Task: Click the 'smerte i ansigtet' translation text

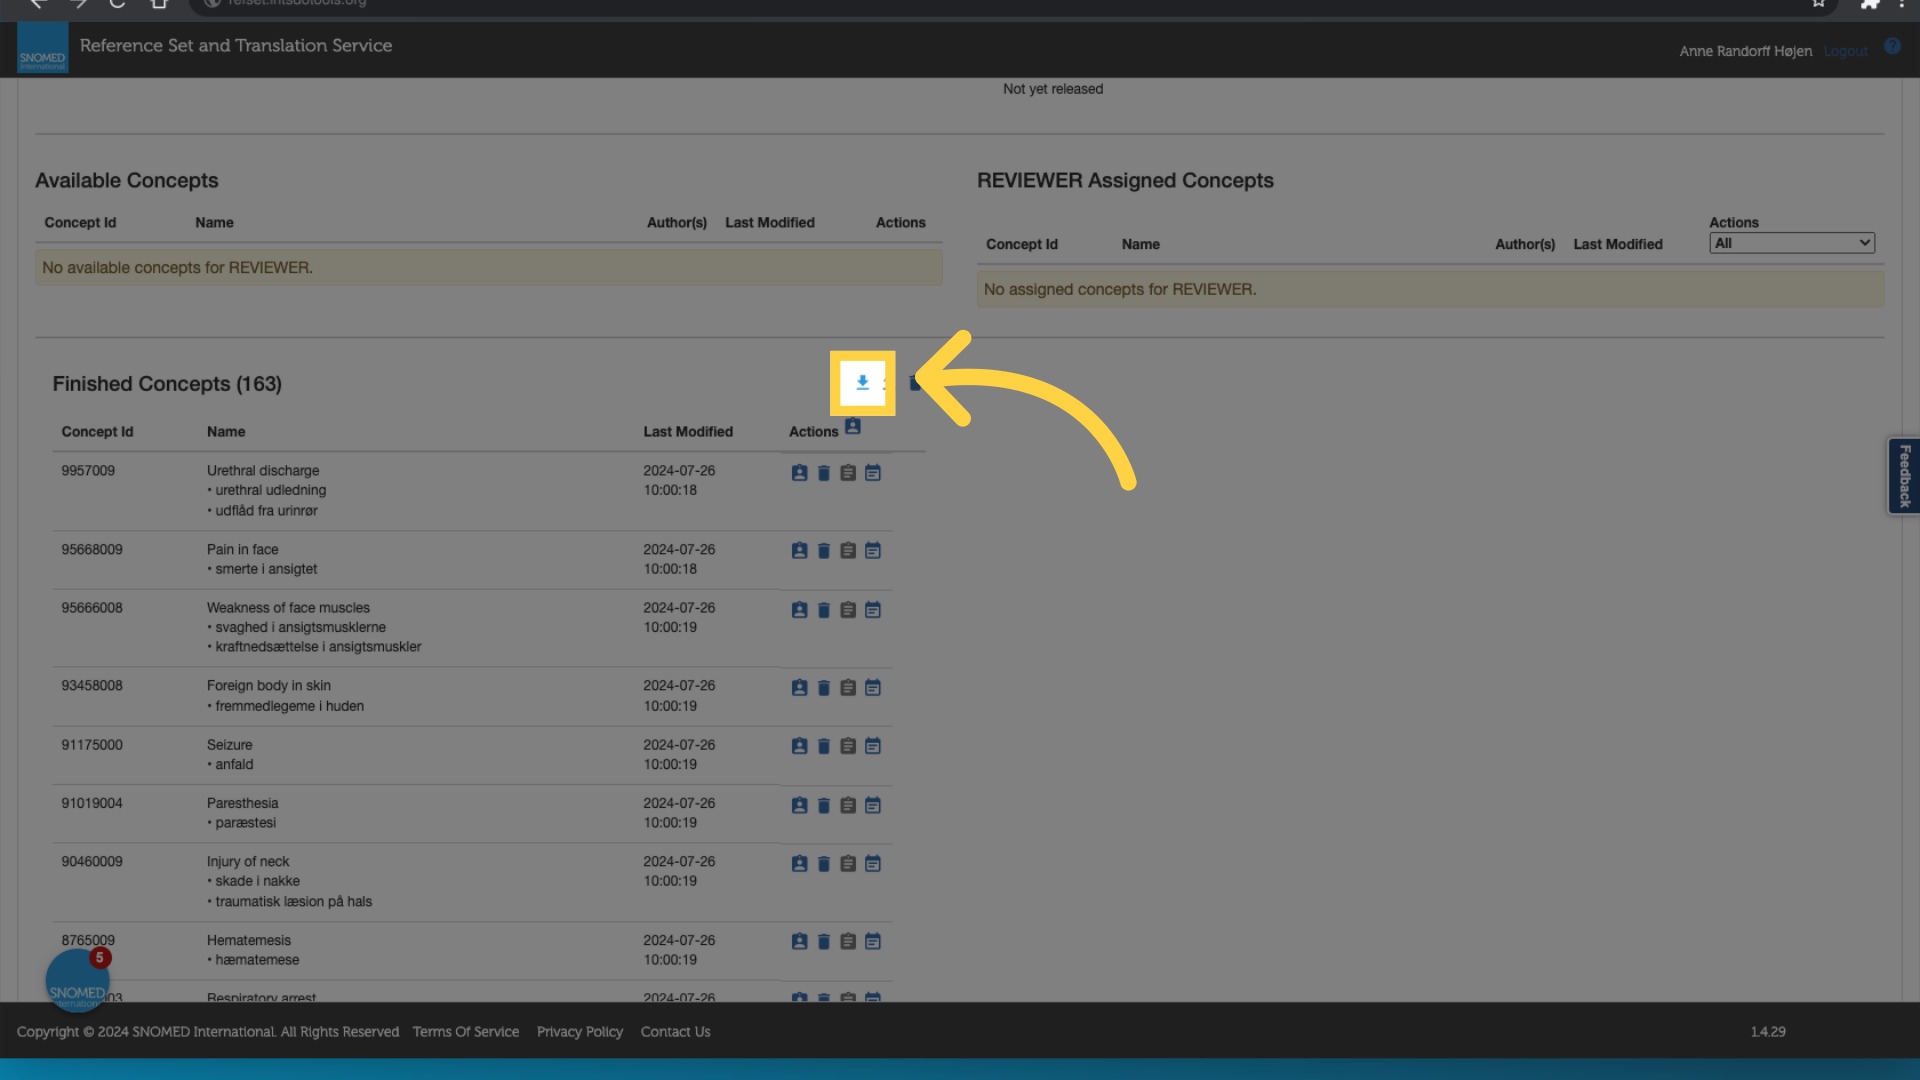Action: (266, 569)
